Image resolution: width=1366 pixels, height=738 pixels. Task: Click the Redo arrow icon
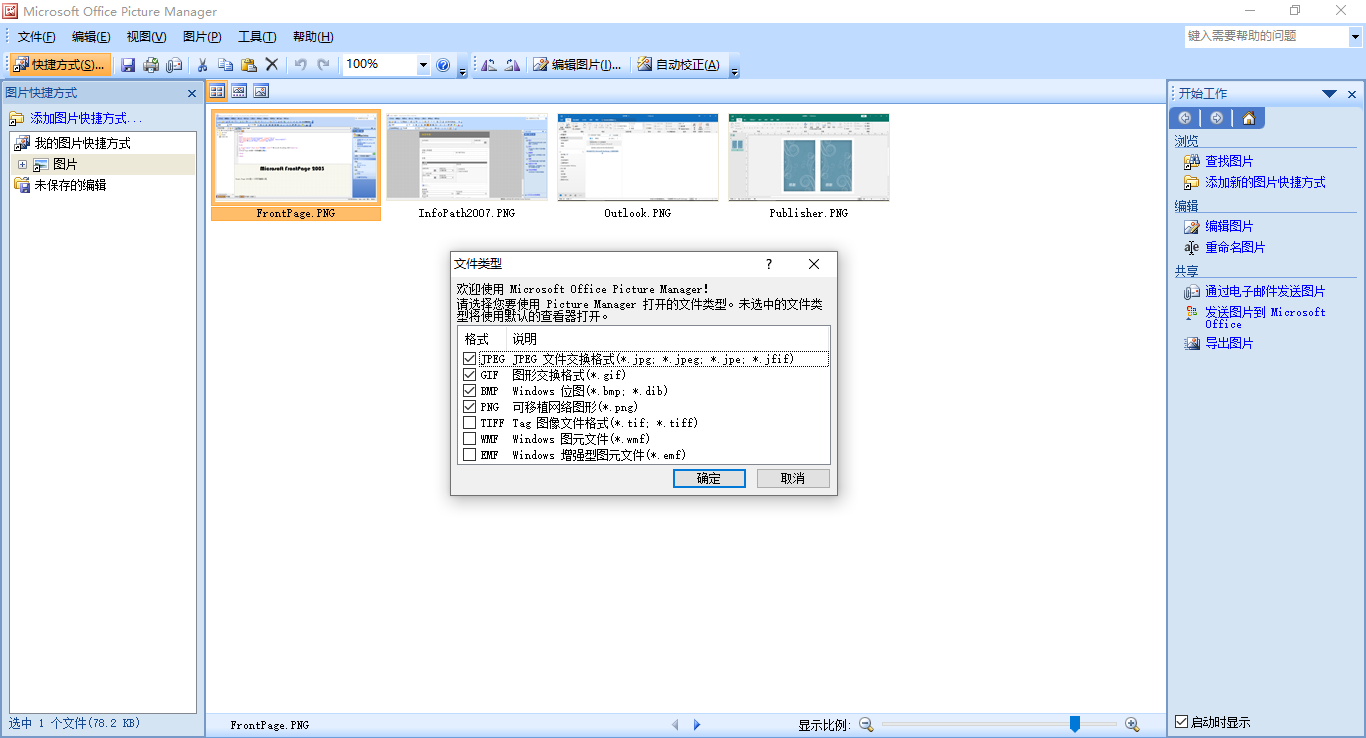point(323,65)
